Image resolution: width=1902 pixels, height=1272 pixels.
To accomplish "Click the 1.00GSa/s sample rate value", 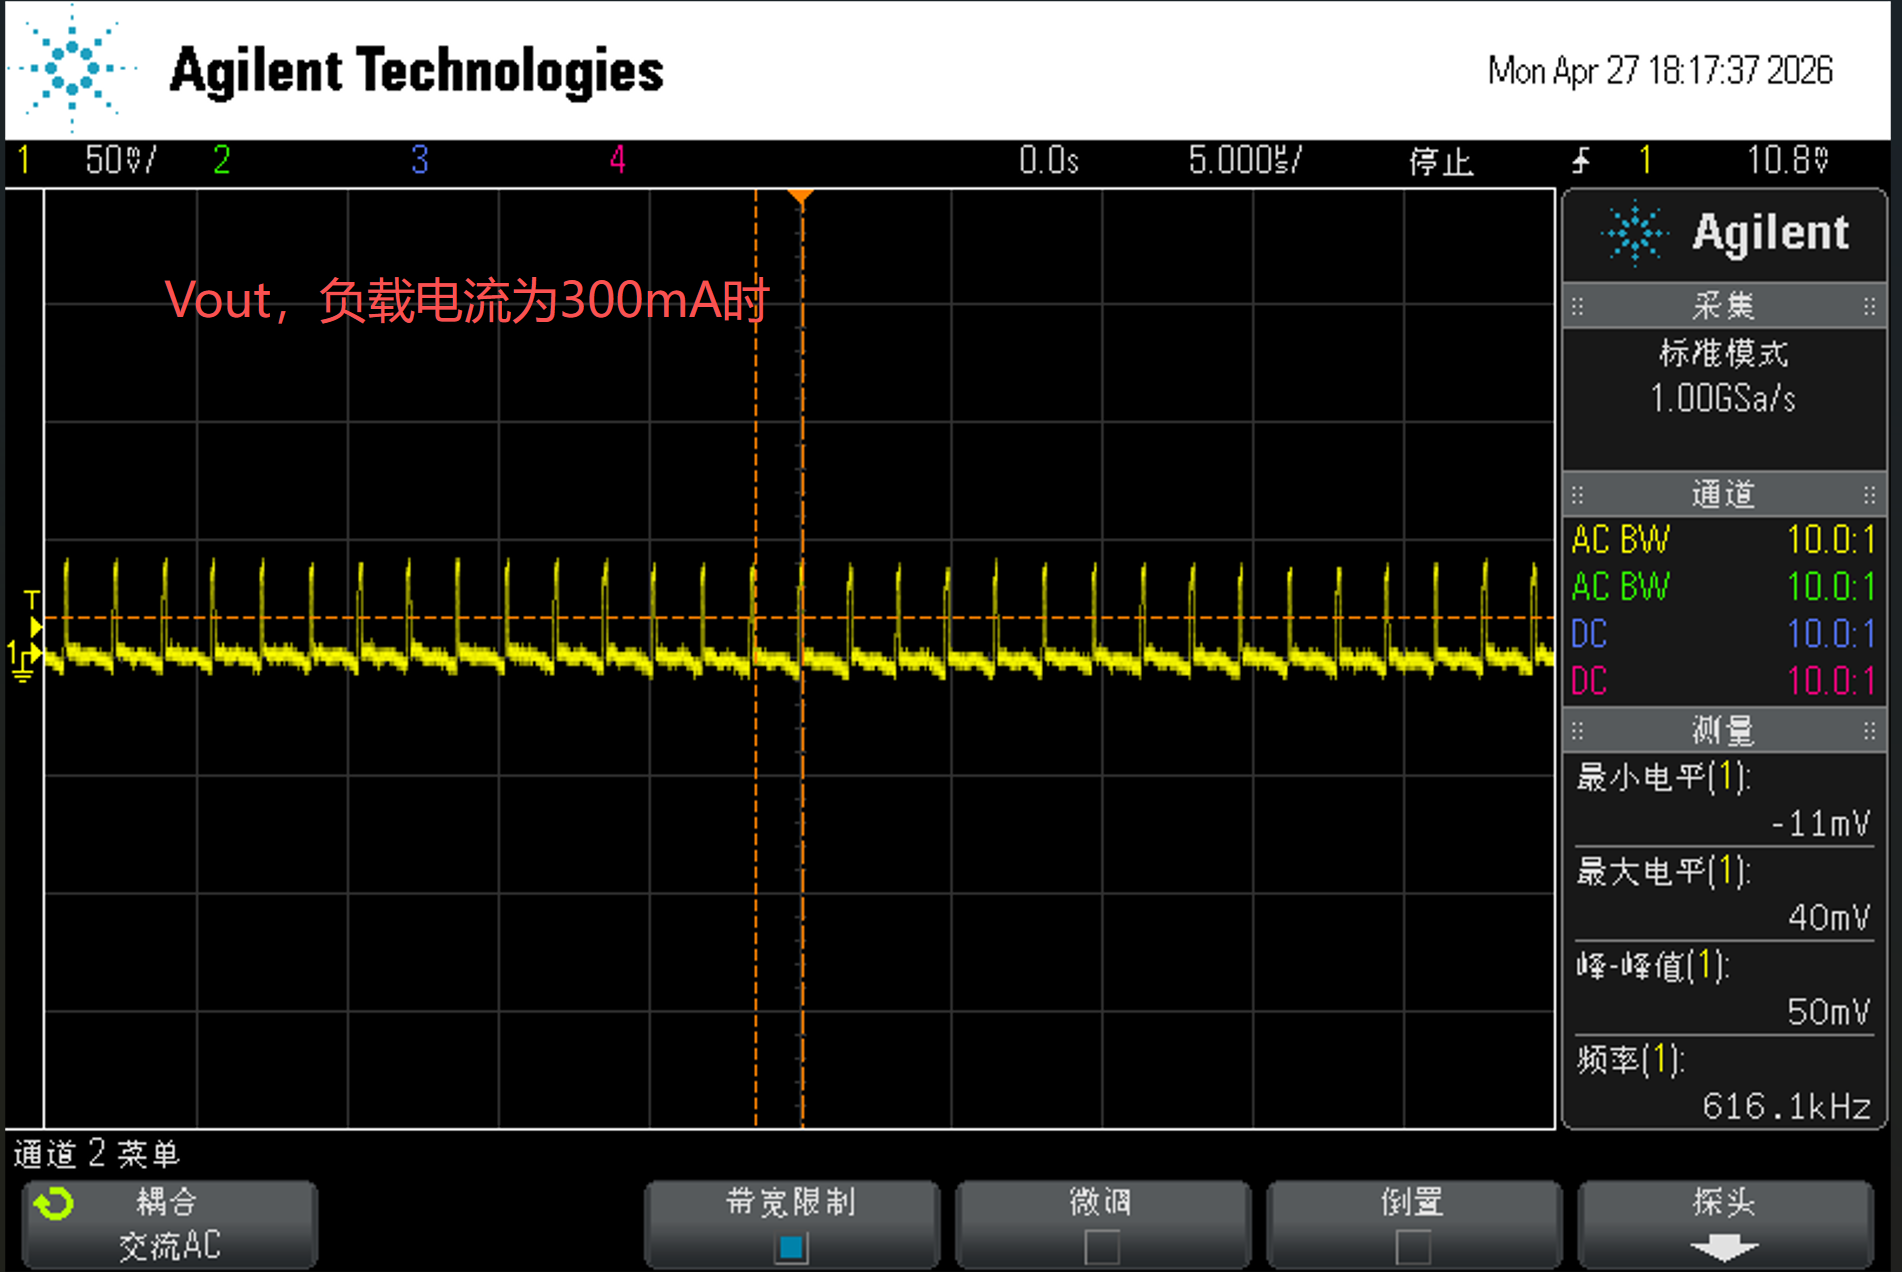I will tap(1723, 399).
